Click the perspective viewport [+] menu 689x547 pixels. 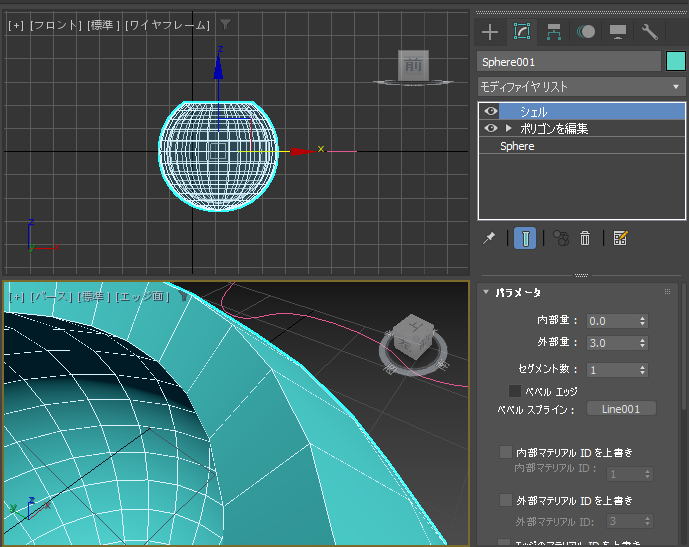click(17, 297)
